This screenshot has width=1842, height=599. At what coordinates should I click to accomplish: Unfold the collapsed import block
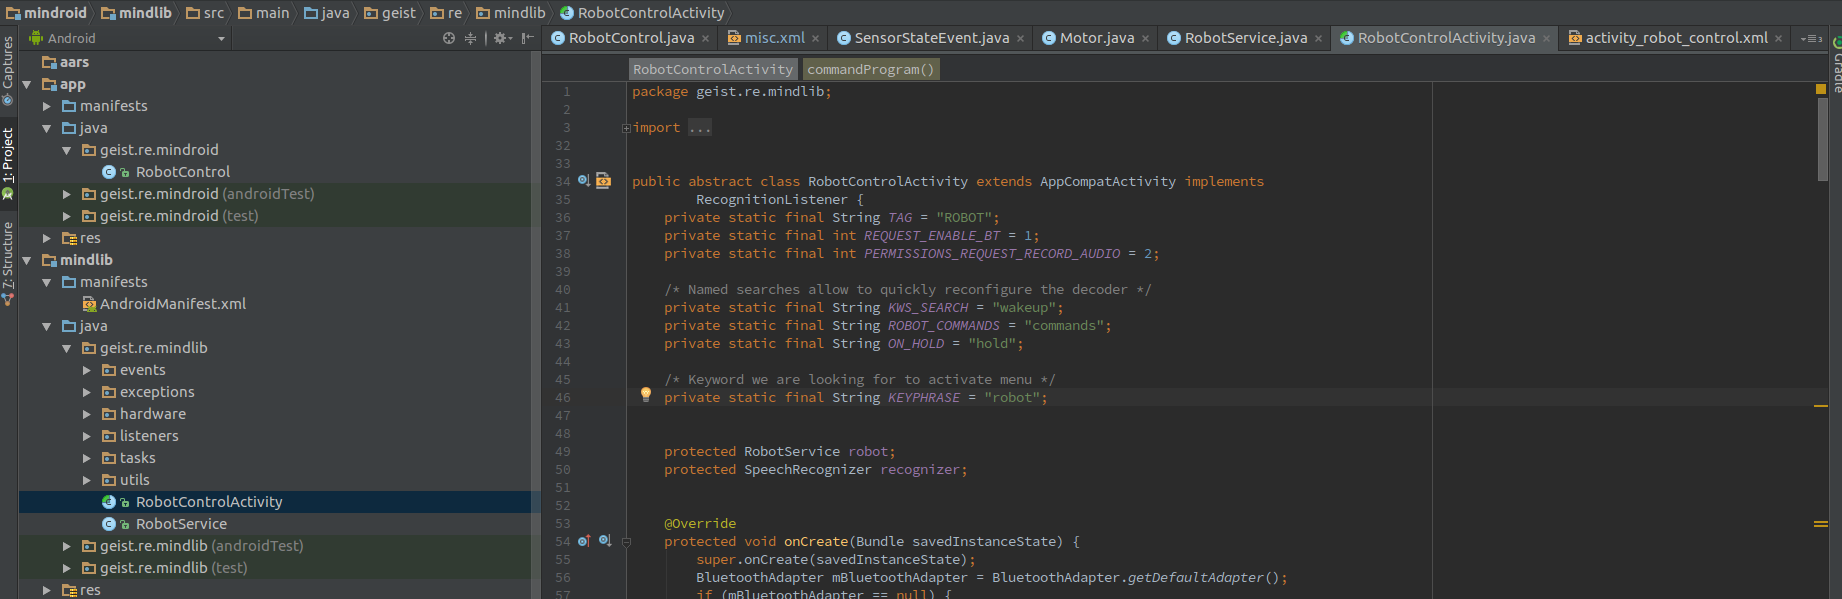tap(626, 128)
